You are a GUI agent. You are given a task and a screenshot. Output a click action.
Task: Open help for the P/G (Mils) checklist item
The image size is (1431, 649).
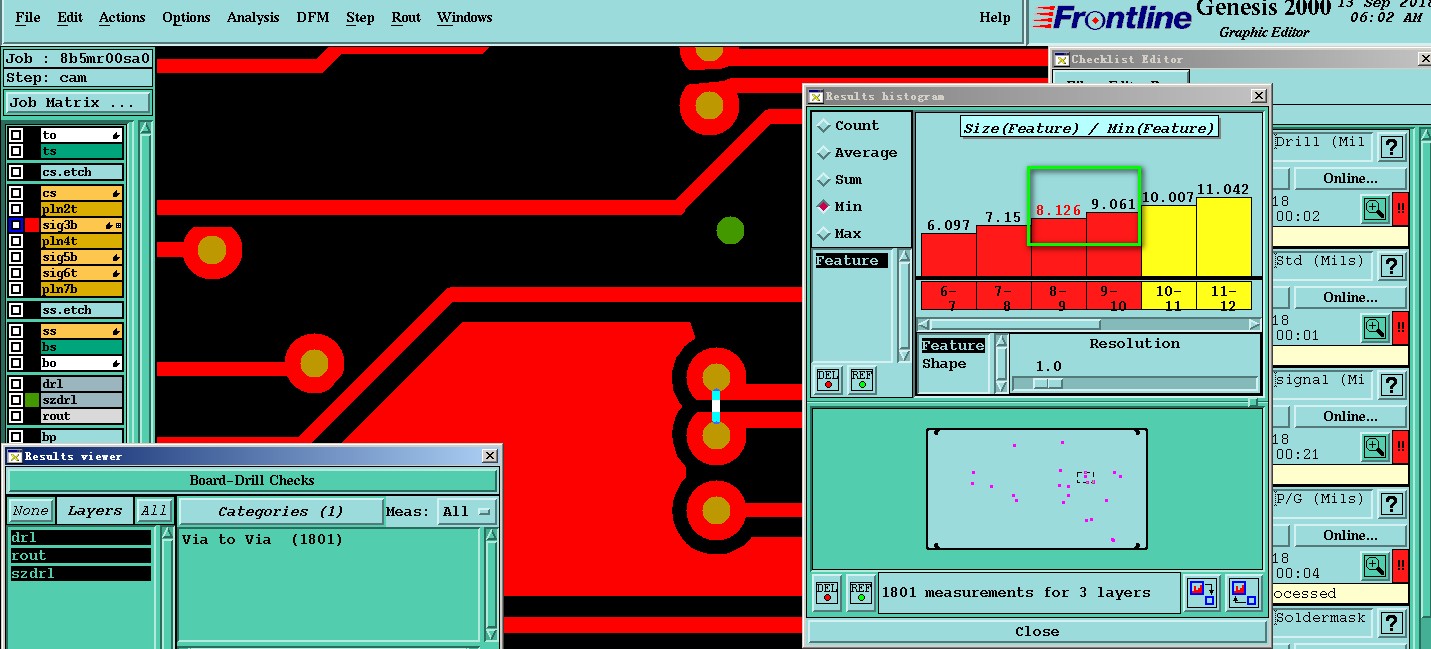point(1391,505)
